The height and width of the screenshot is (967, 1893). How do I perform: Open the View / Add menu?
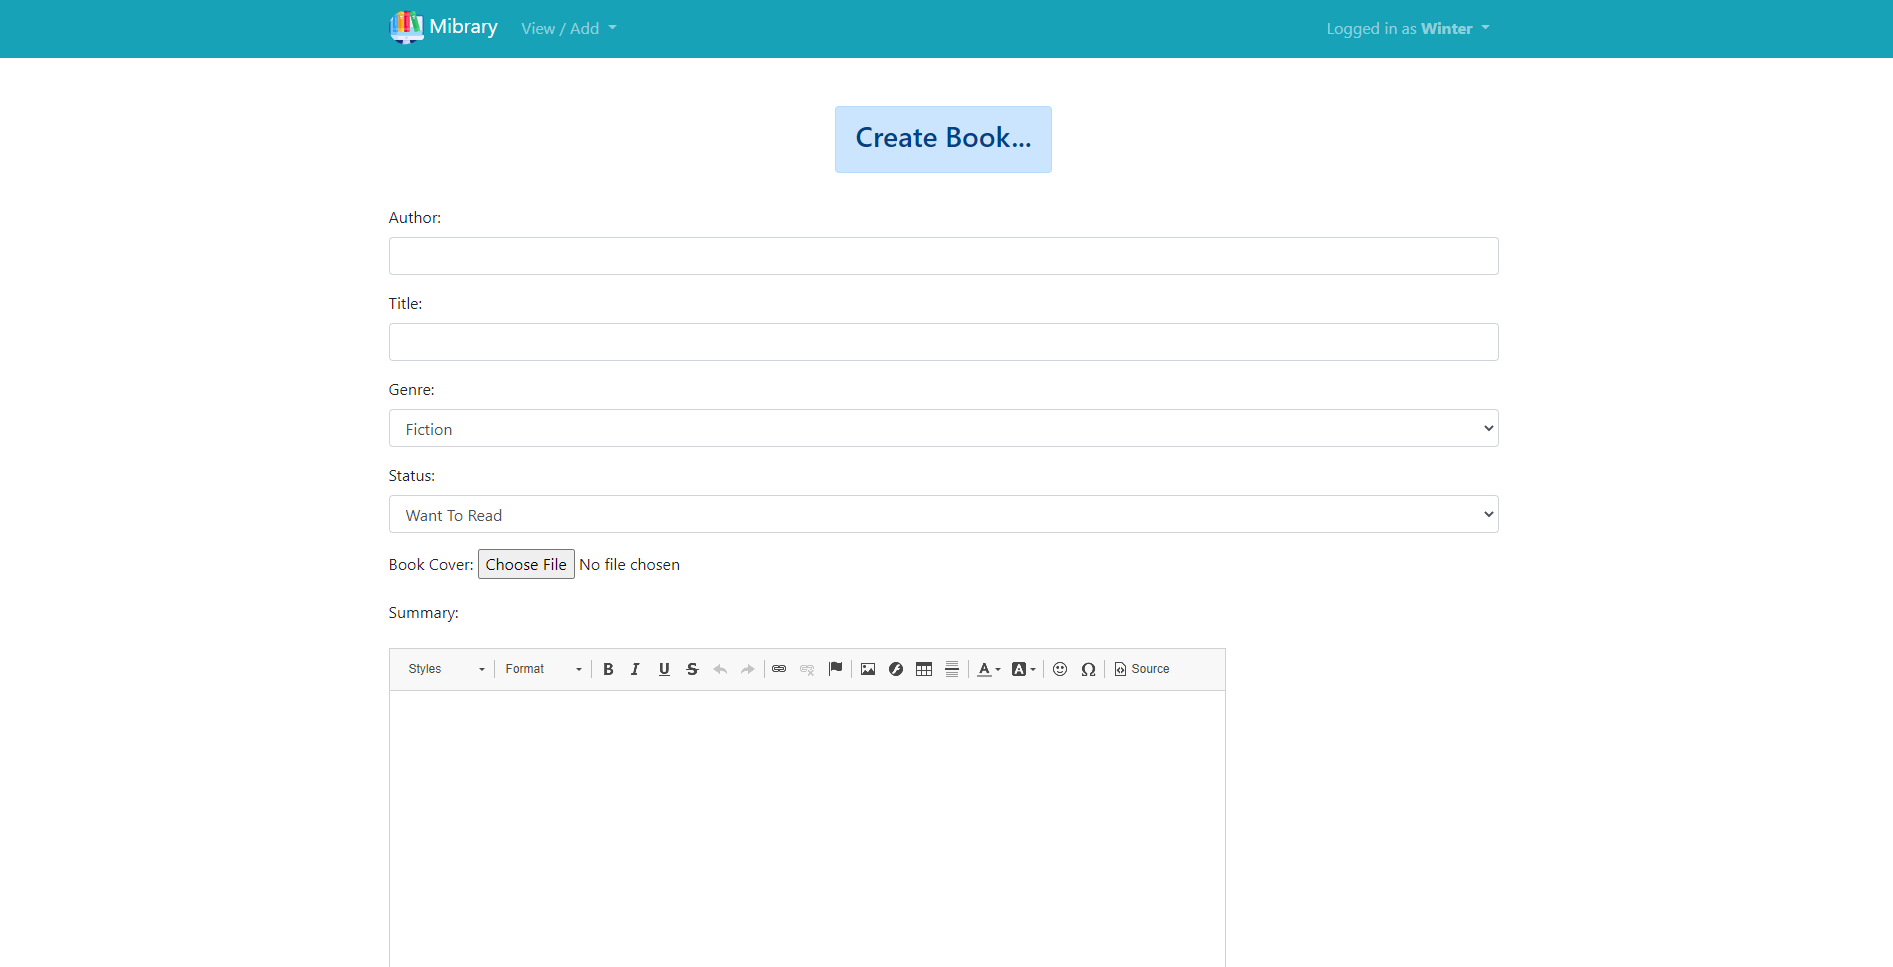[568, 28]
